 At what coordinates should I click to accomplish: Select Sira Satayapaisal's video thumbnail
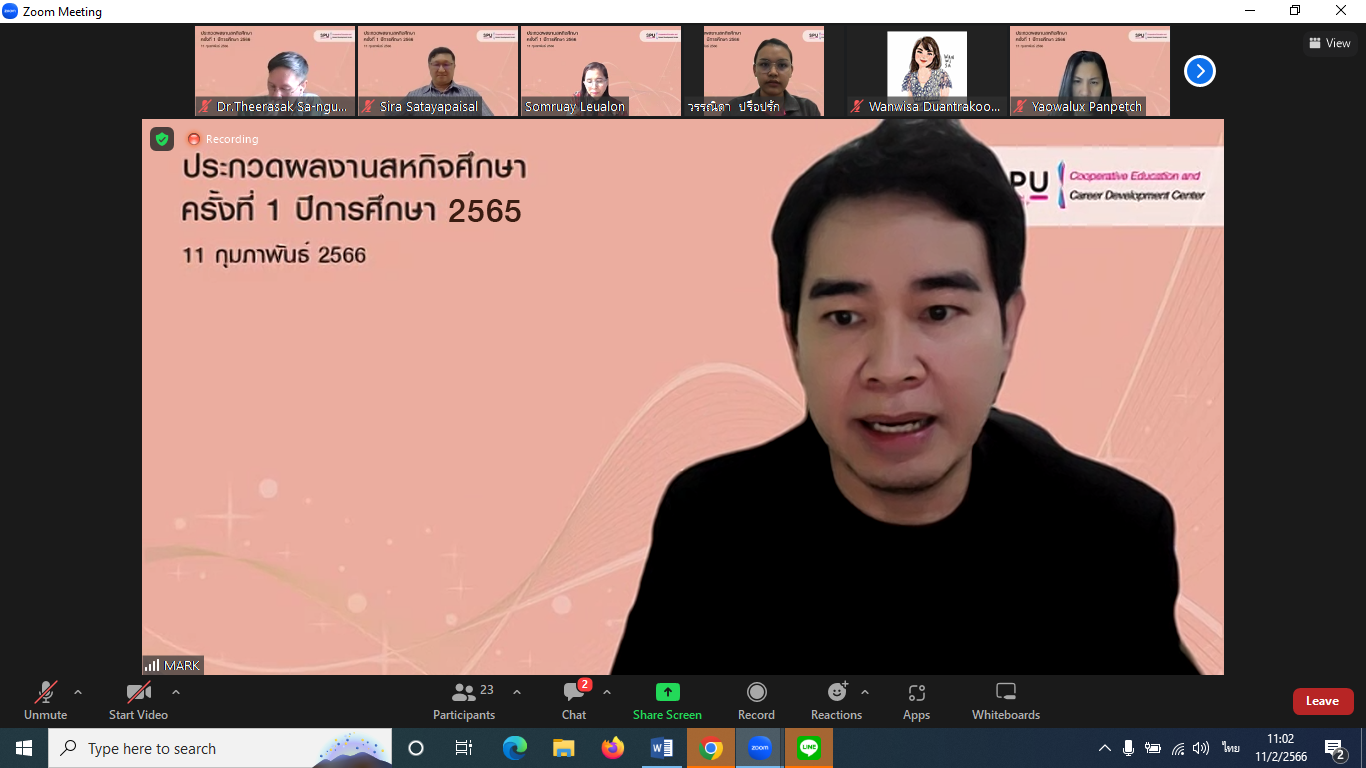point(438,71)
